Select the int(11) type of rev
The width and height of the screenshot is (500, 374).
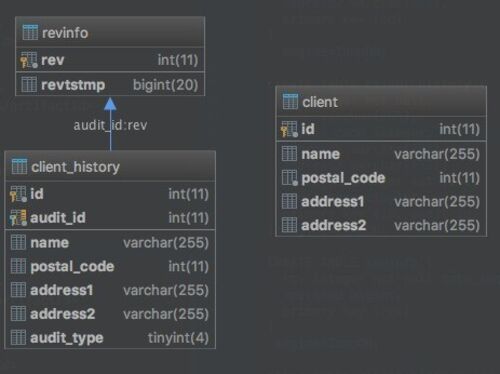coord(178,60)
